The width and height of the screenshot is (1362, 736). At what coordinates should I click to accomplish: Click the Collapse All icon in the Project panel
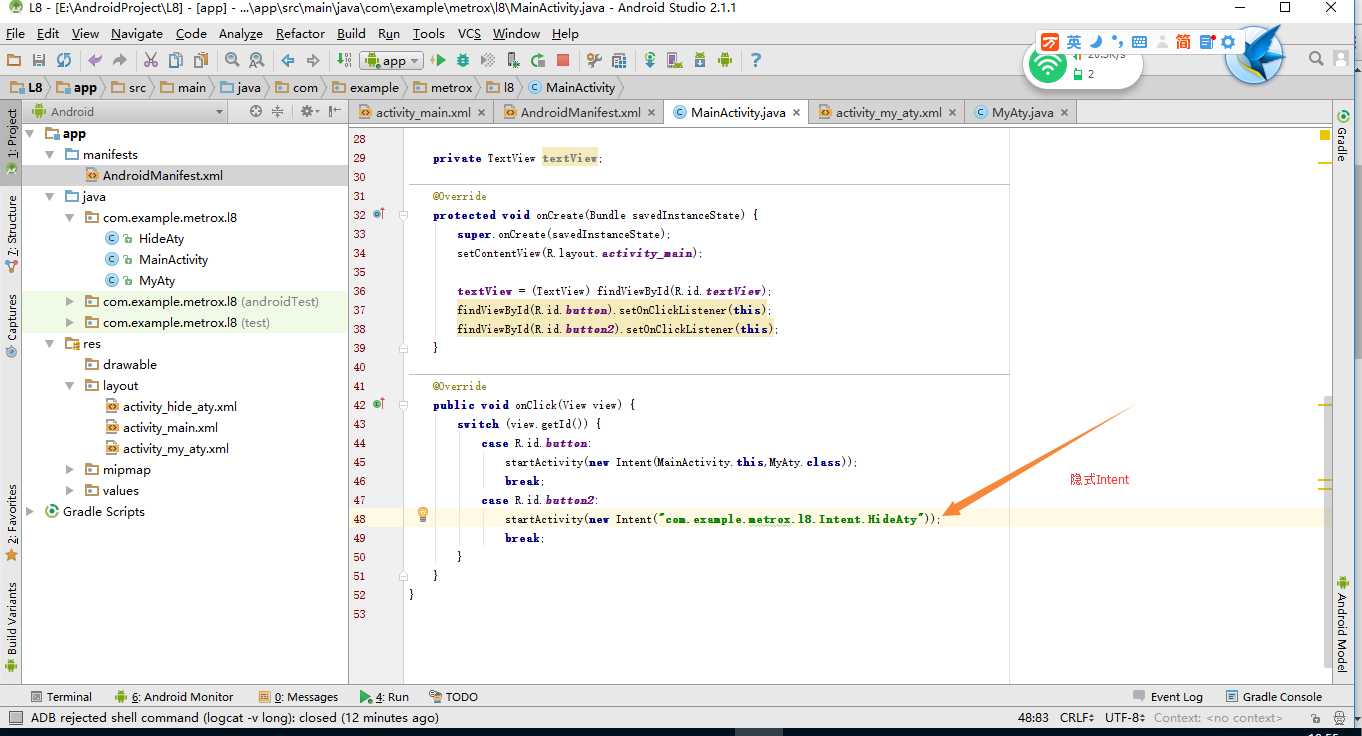pyautogui.click(x=278, y=112)
